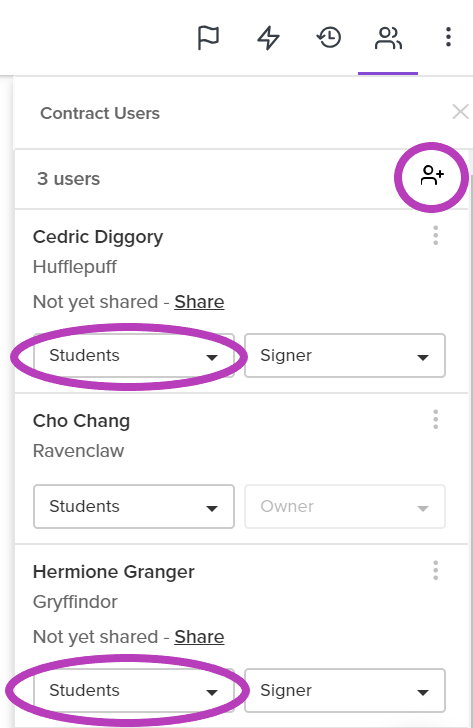Click the Cho Chang user name
This screenshot has width=473, height=728.
81,421
